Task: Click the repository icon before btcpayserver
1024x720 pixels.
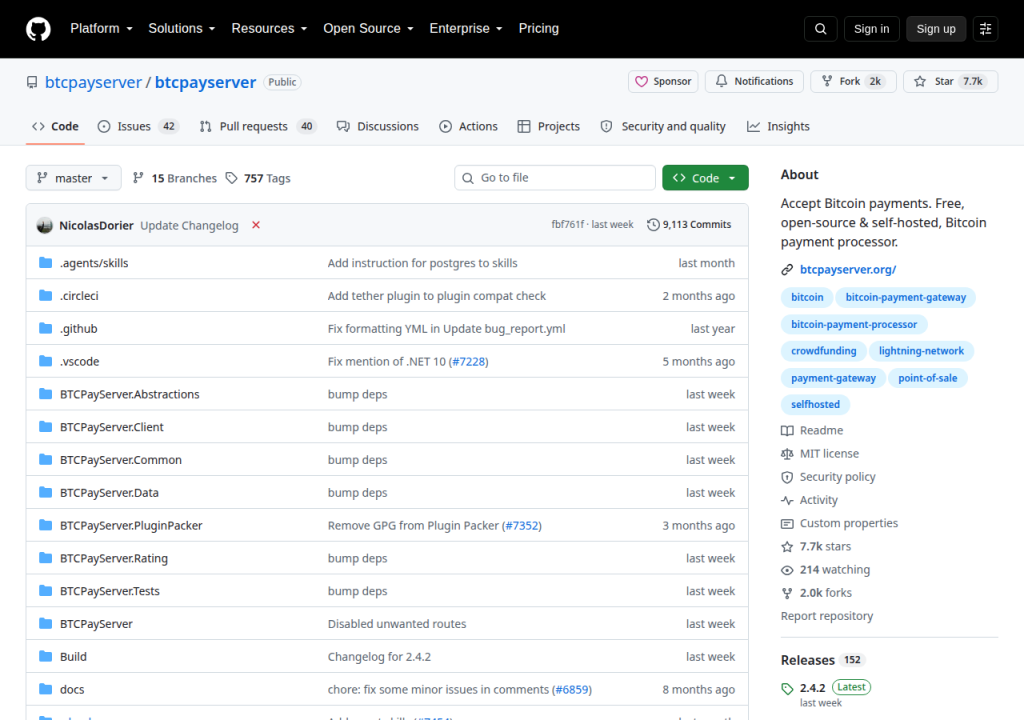Action: tap(32, 82)
